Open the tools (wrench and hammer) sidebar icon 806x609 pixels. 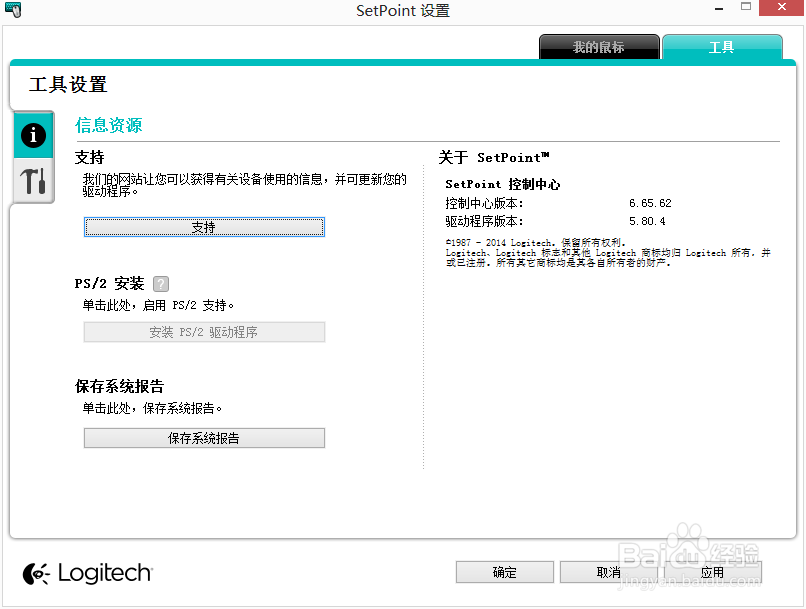33,181
